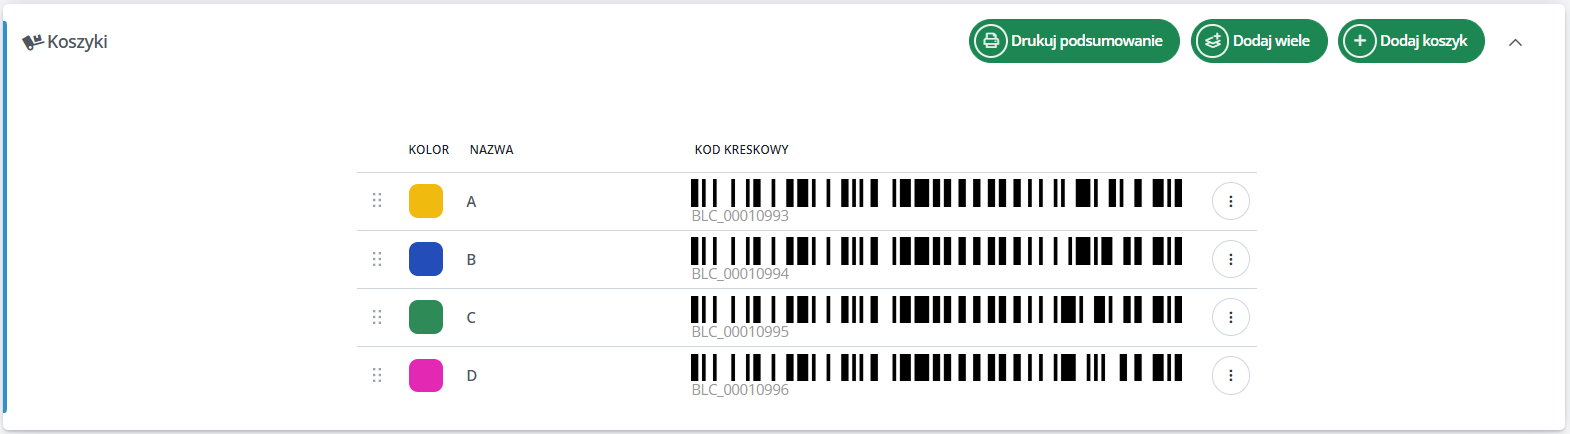Click the Dodaj wiele button
The width and height of the screenshot is (1570, 434).
[1259, 41]
